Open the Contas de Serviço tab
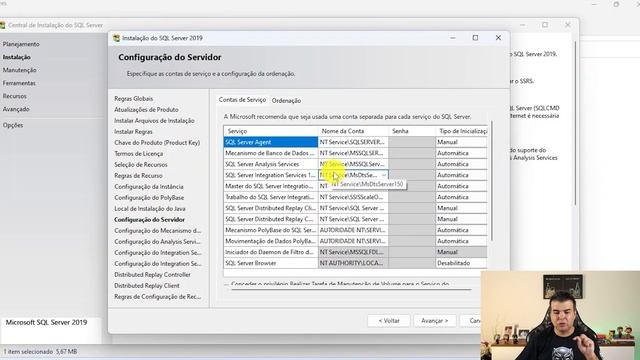Screen dimensions: 640x360 point(242,100)
